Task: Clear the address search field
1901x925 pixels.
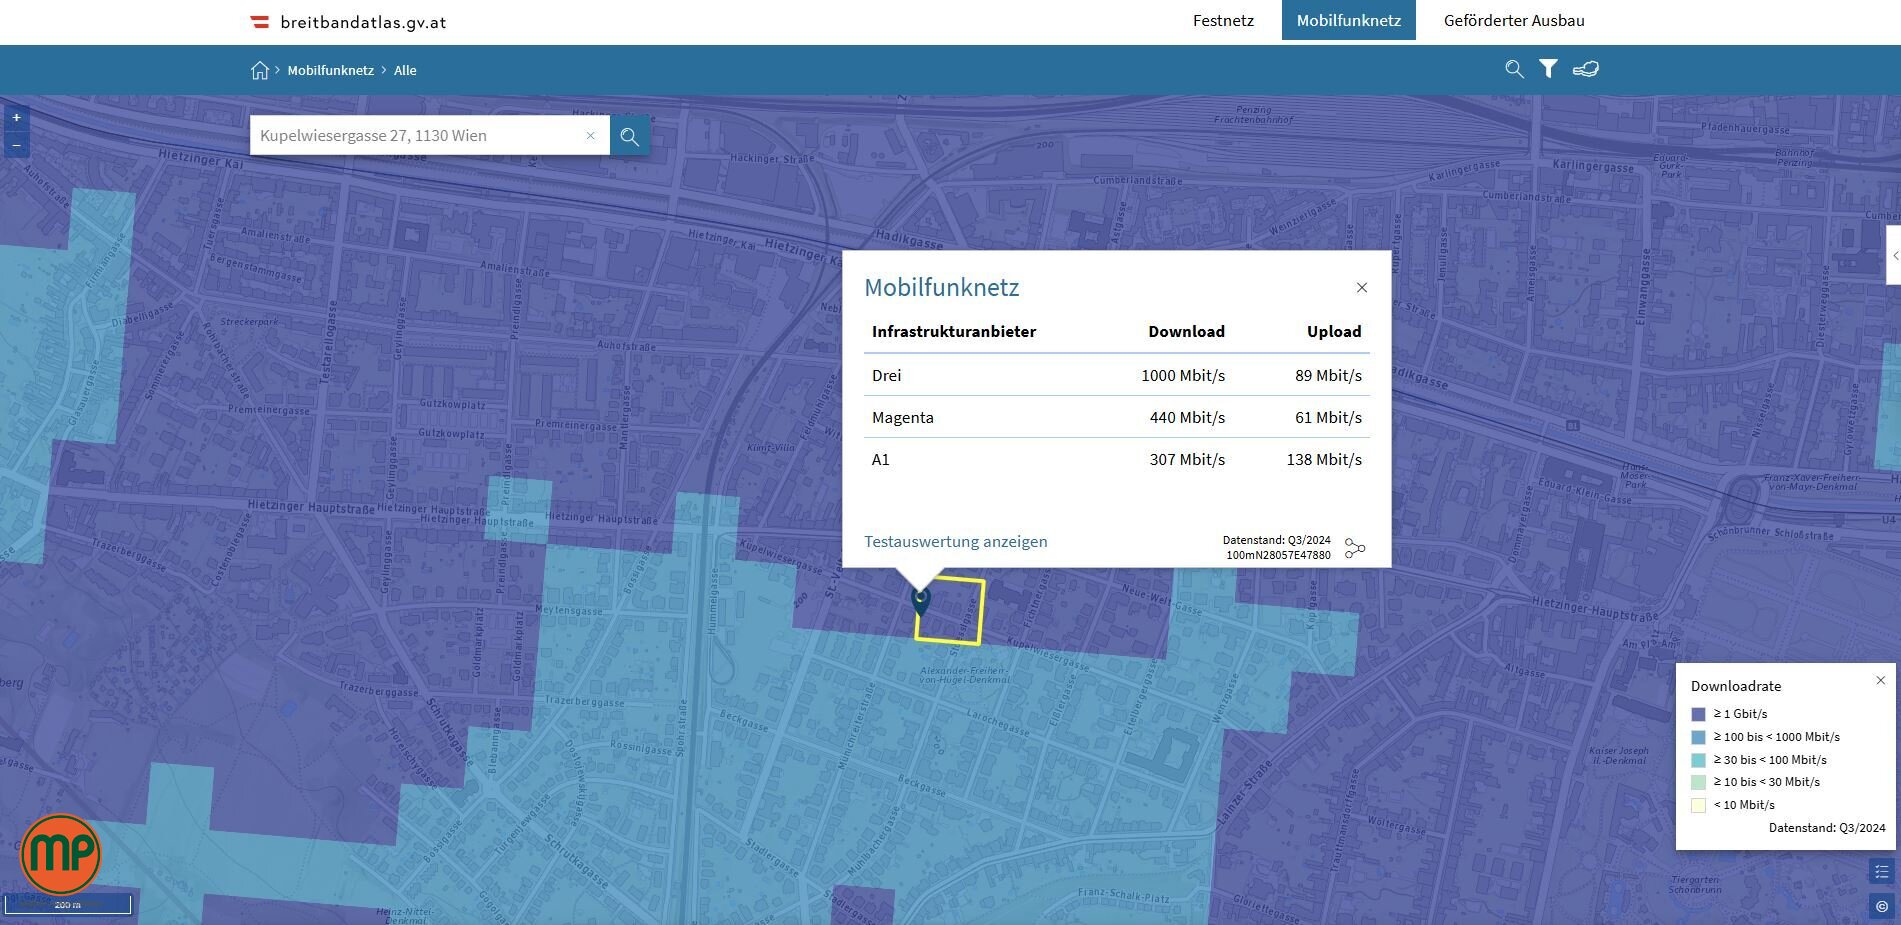Action: (x=590, y=136)
